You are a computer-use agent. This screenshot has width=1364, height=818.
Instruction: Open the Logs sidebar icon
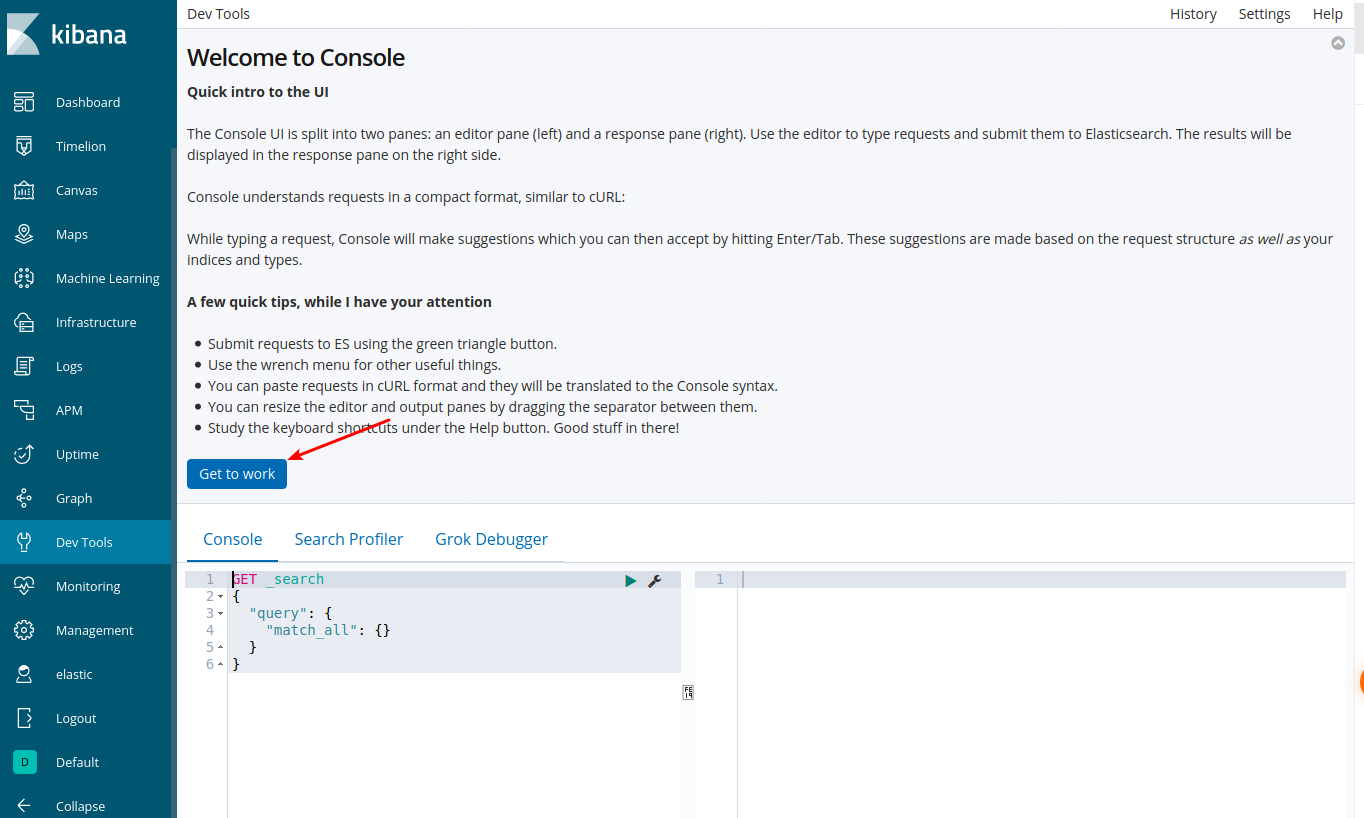(x=24, y=366)
